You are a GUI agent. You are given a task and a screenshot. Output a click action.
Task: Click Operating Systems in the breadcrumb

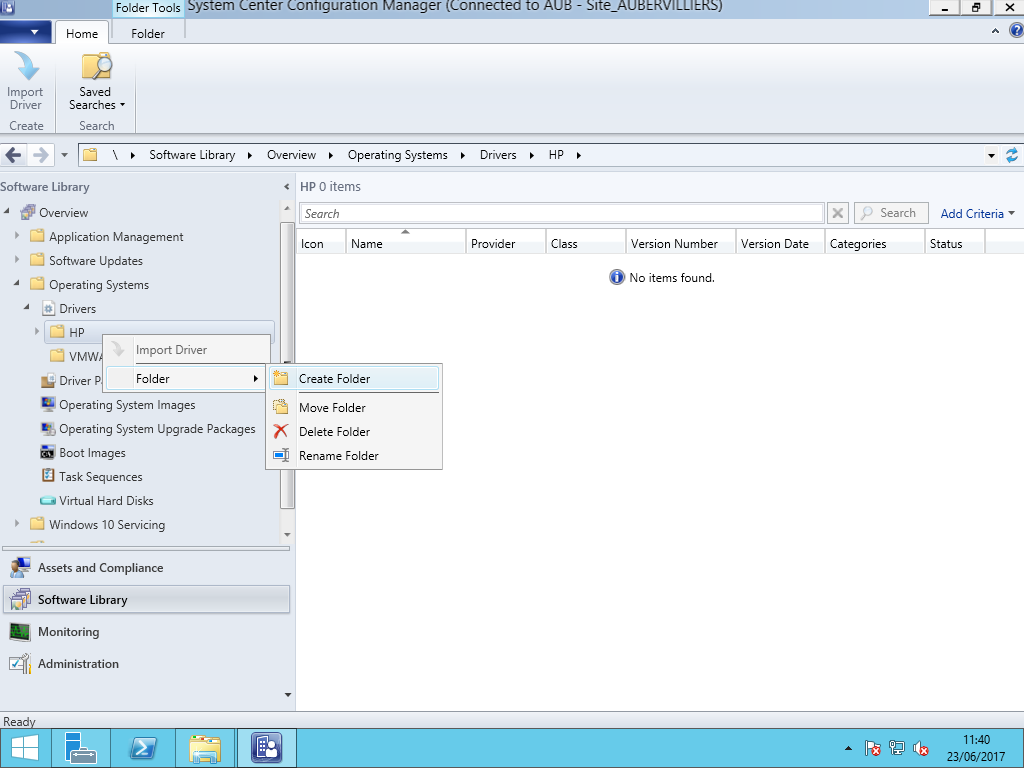pos(398,155)
